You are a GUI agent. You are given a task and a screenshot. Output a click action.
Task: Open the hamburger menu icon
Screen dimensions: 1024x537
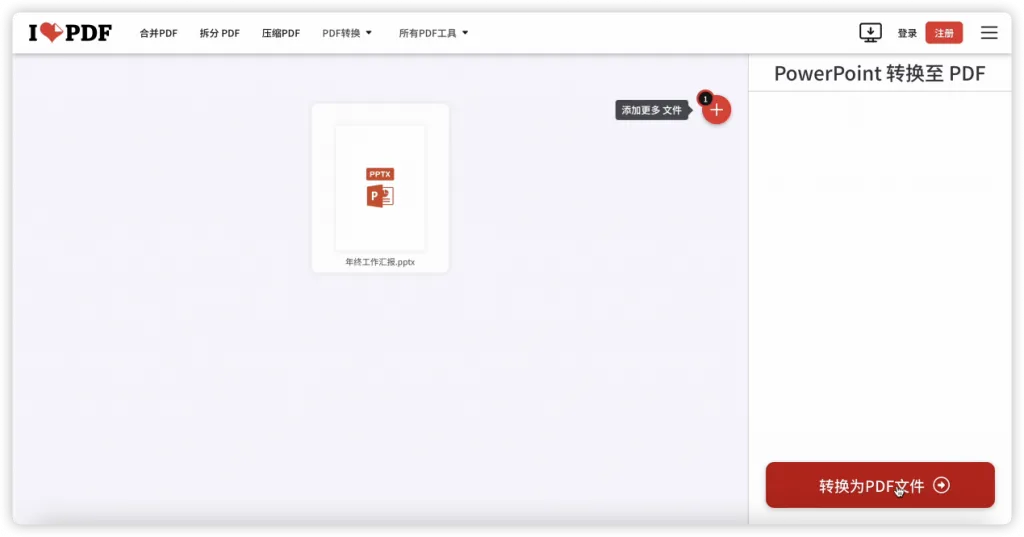coord(989,33)
